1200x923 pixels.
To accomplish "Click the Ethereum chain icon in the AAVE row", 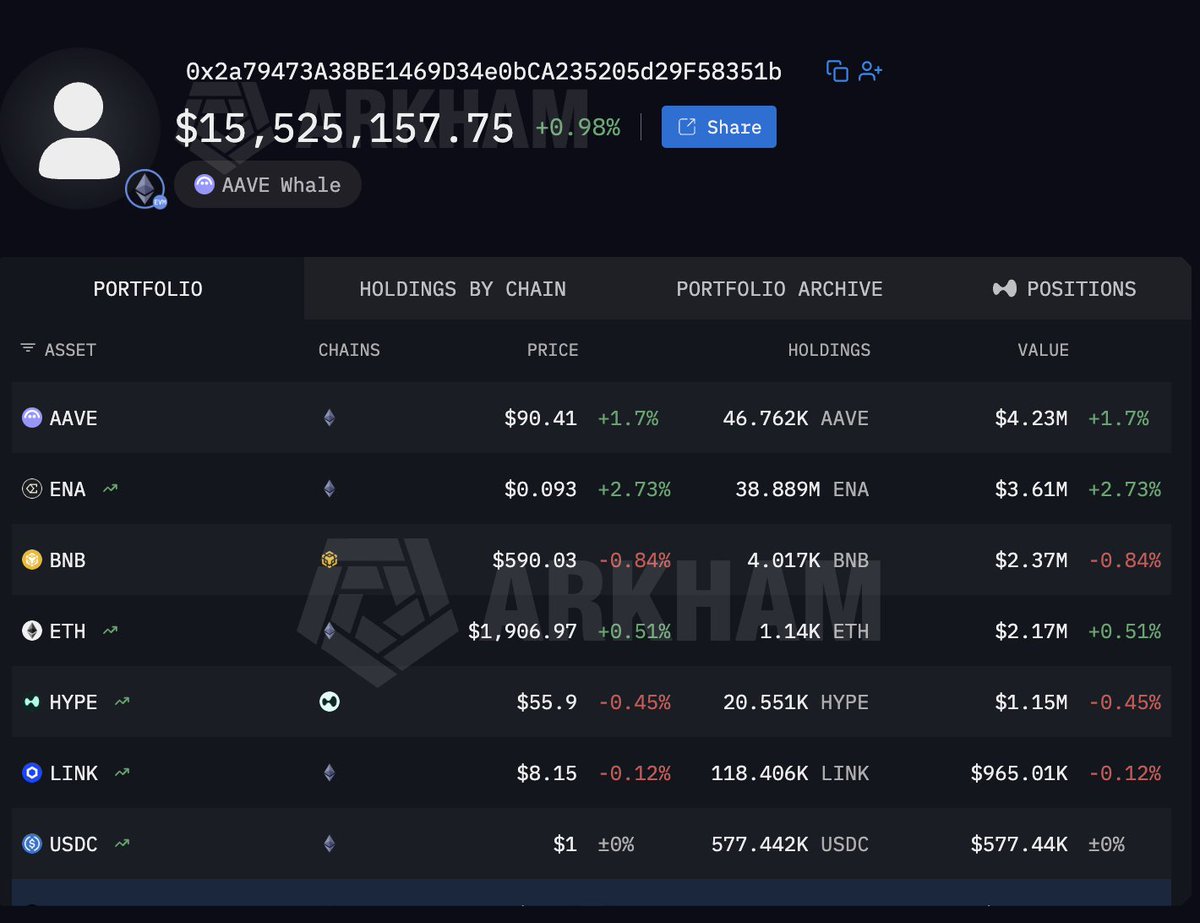I will coord(329,418).
